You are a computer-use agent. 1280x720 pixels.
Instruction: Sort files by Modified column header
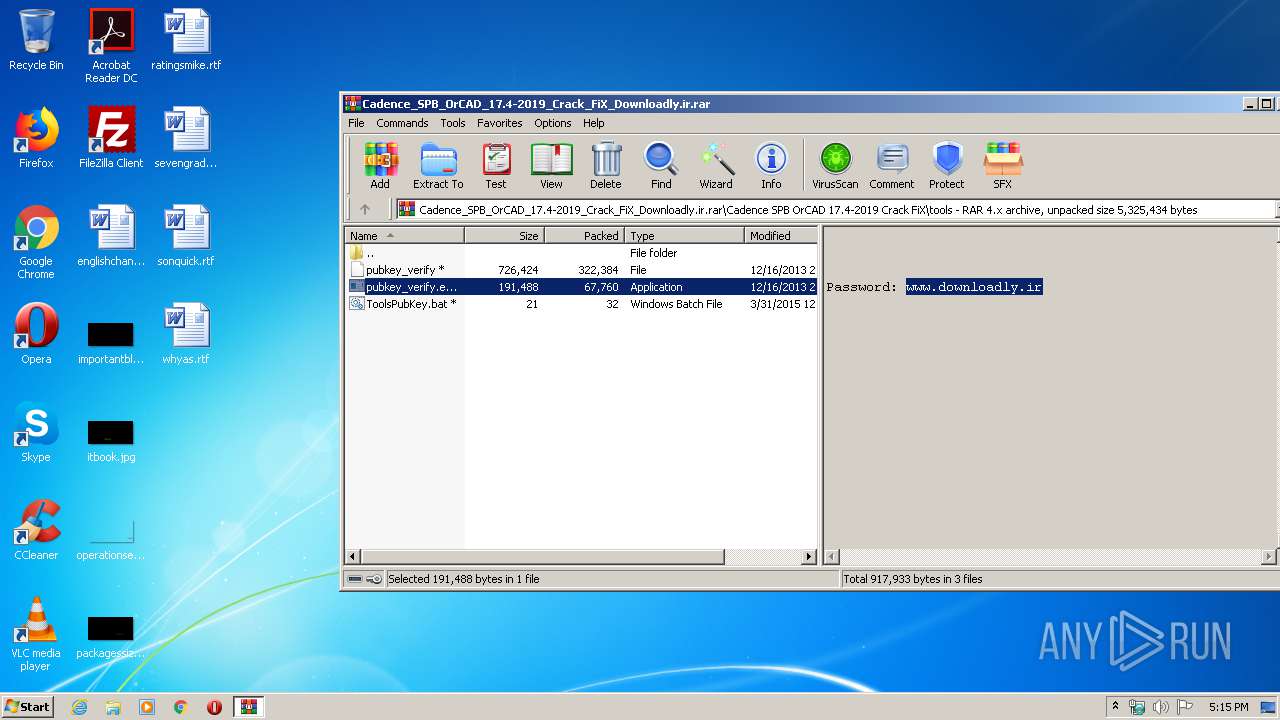(781, 236)
